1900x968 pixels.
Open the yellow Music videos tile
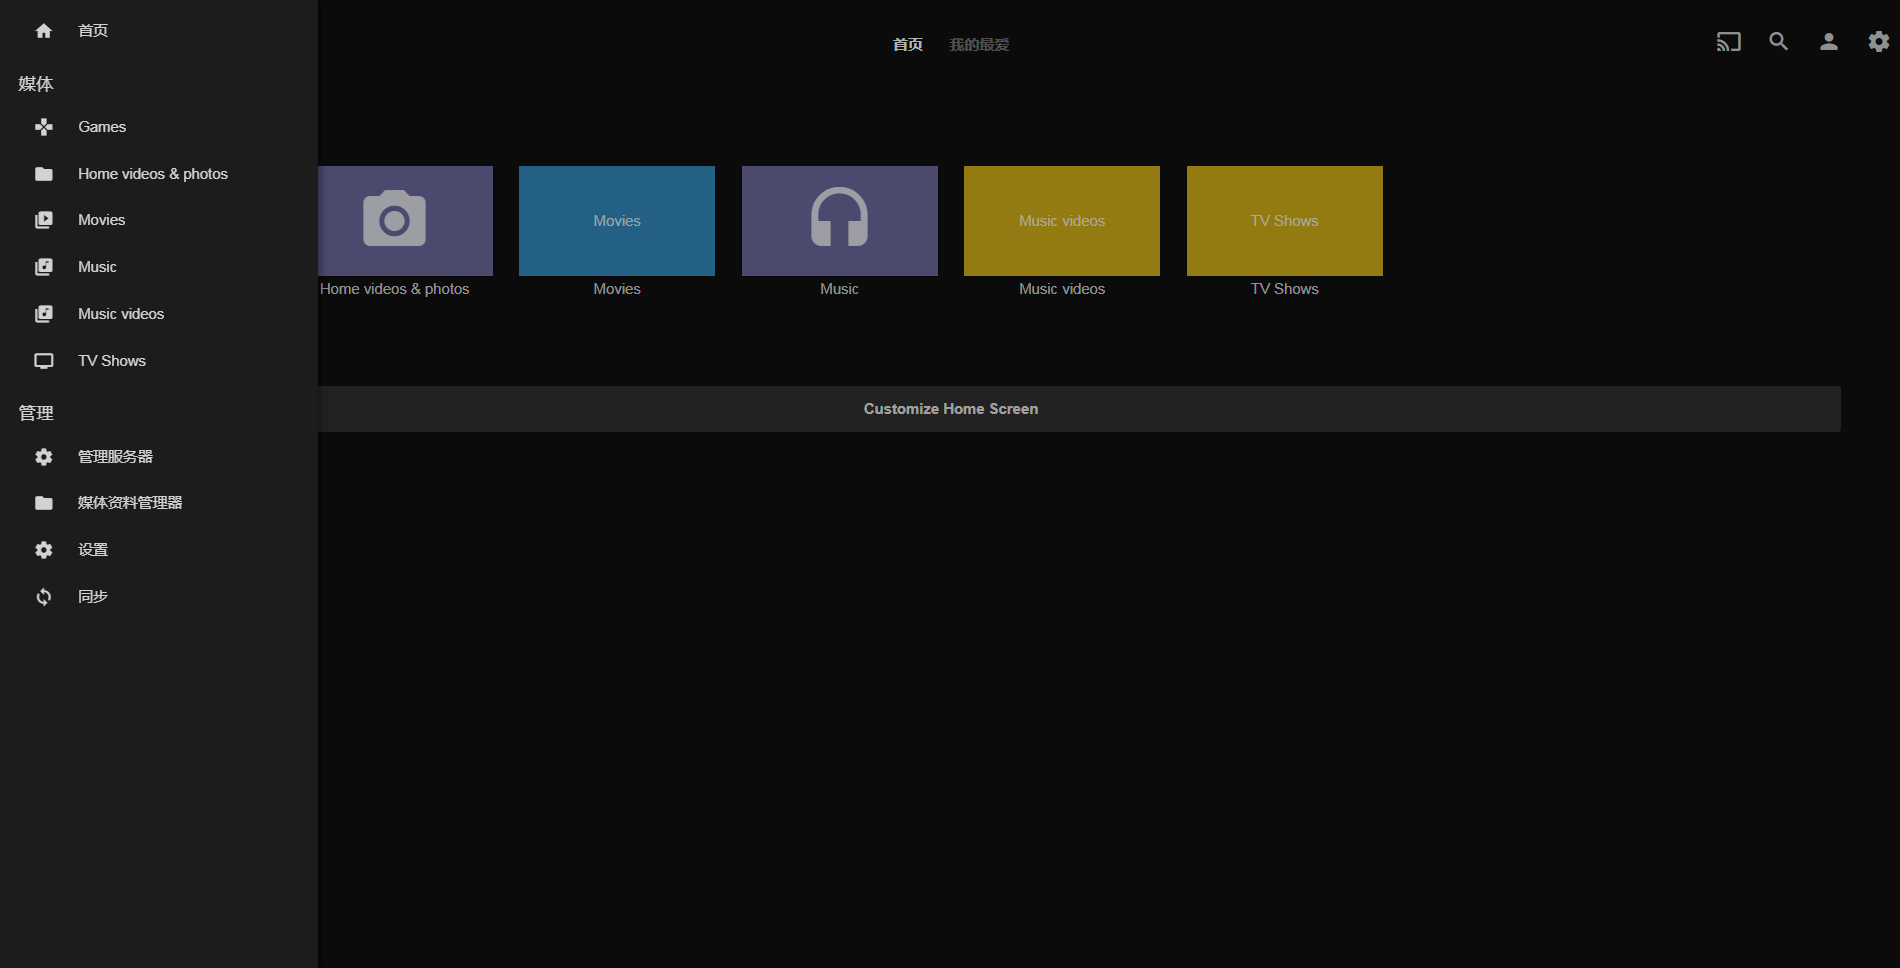[1062, 221]
